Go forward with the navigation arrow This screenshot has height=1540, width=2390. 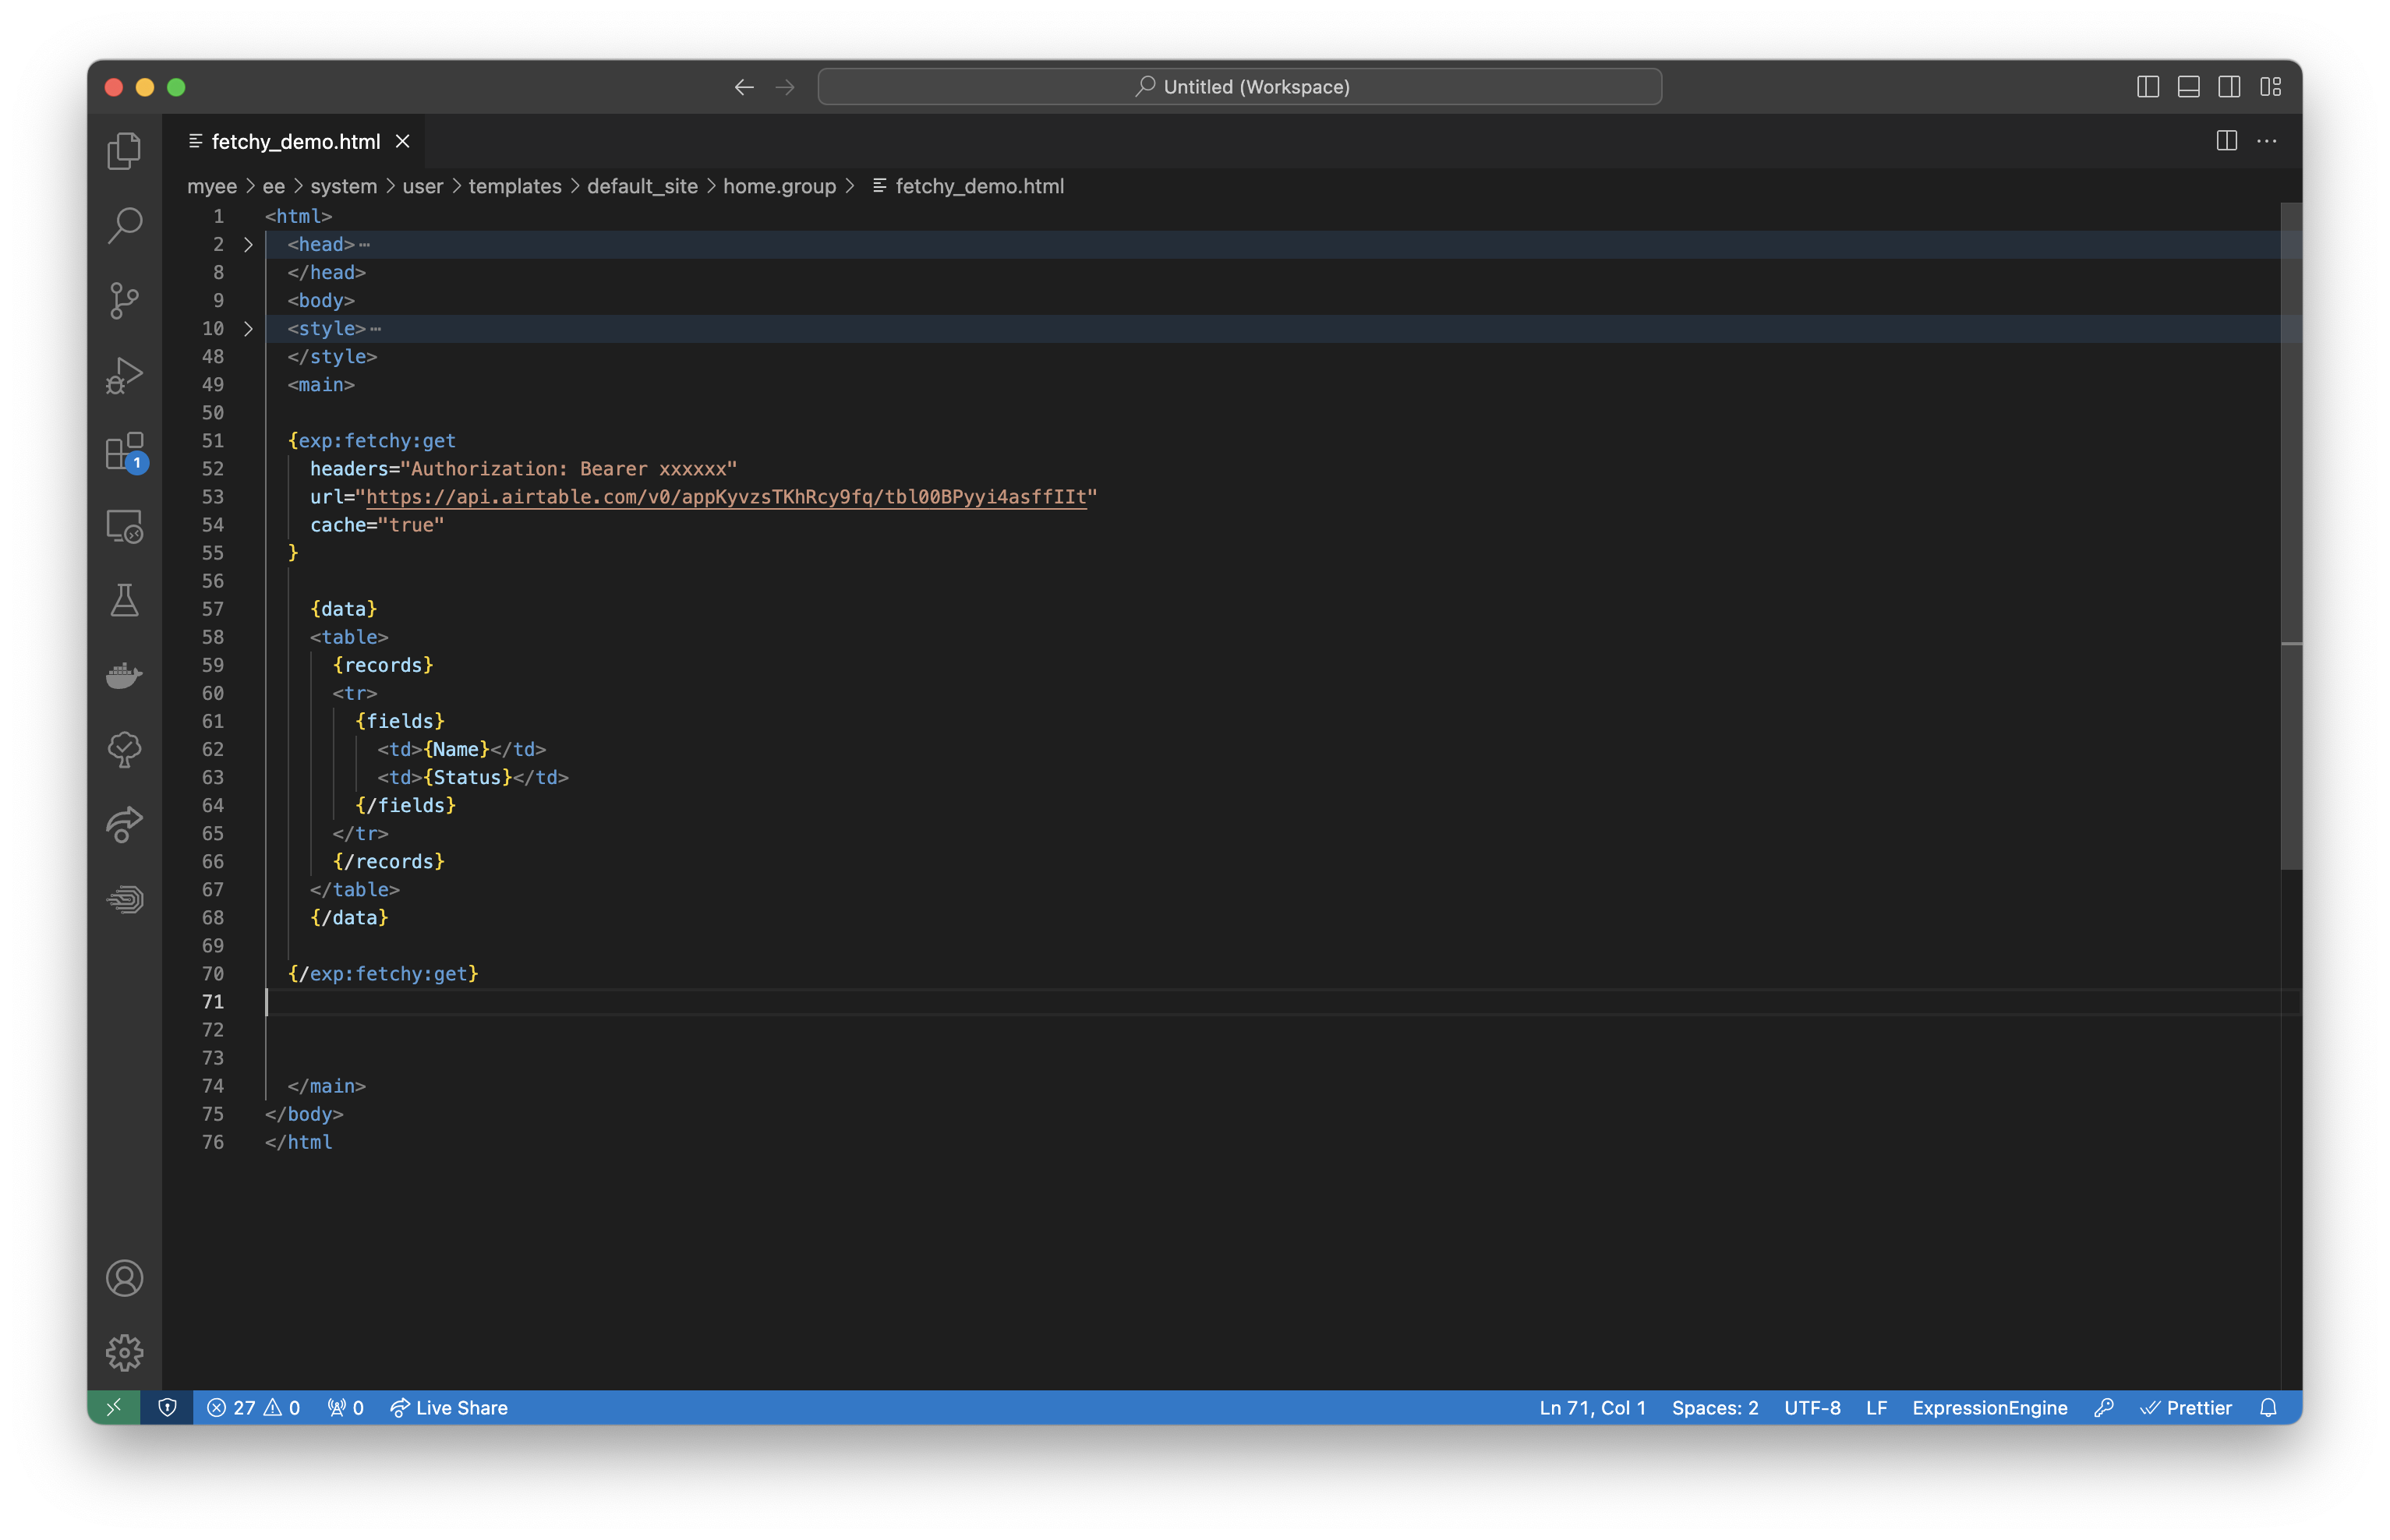coord(785,87)
